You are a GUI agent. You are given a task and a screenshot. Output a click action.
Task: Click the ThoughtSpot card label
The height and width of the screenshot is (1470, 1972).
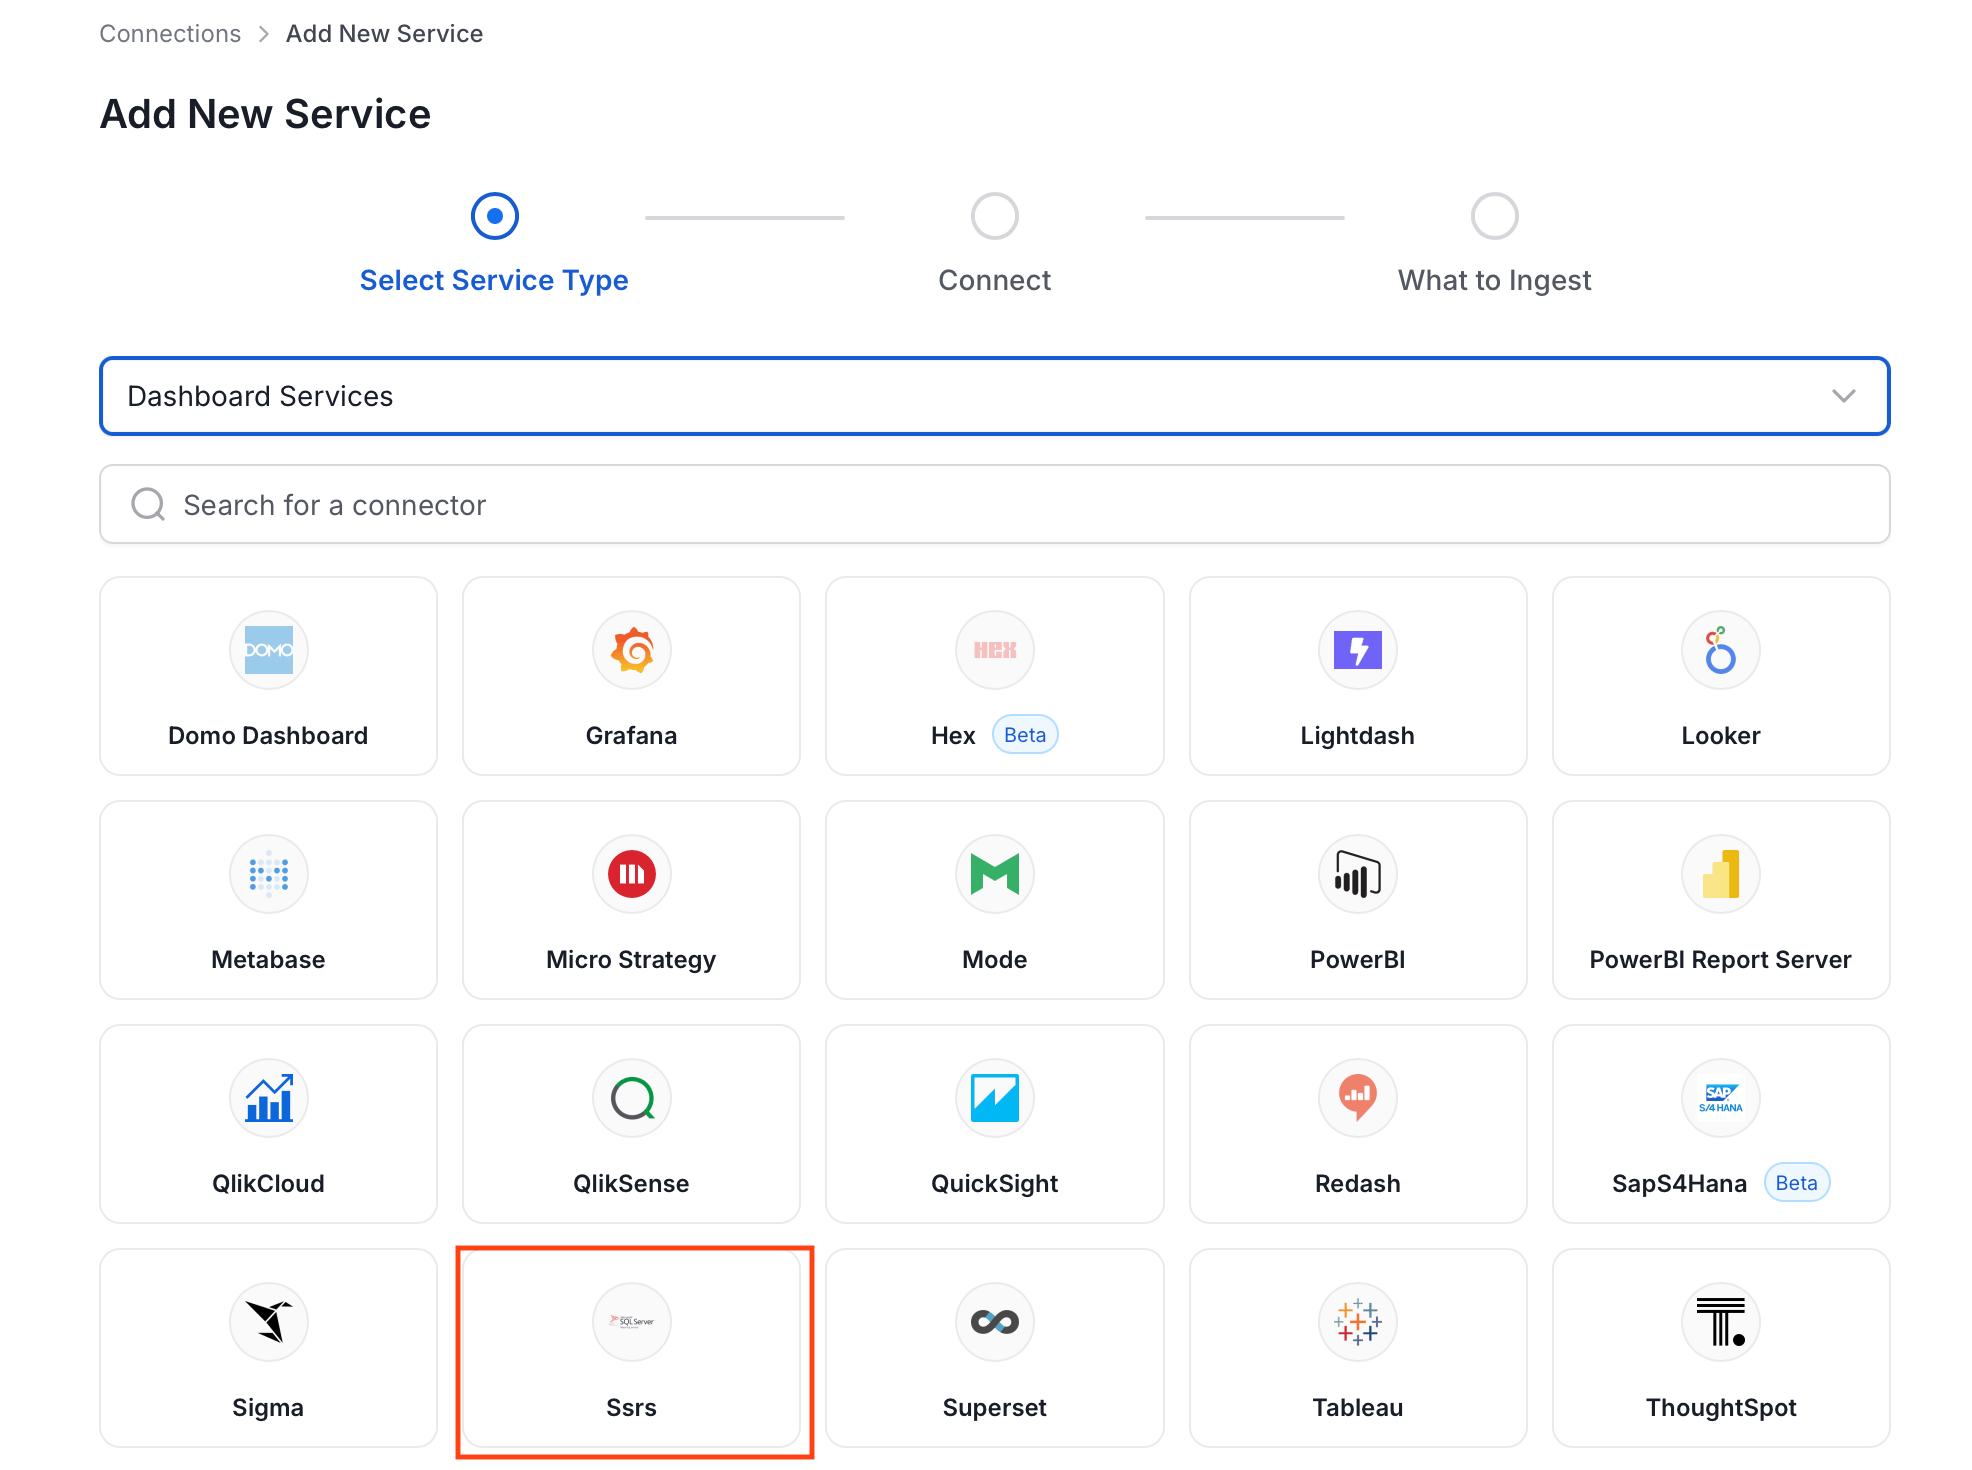pos(1721,1408)
